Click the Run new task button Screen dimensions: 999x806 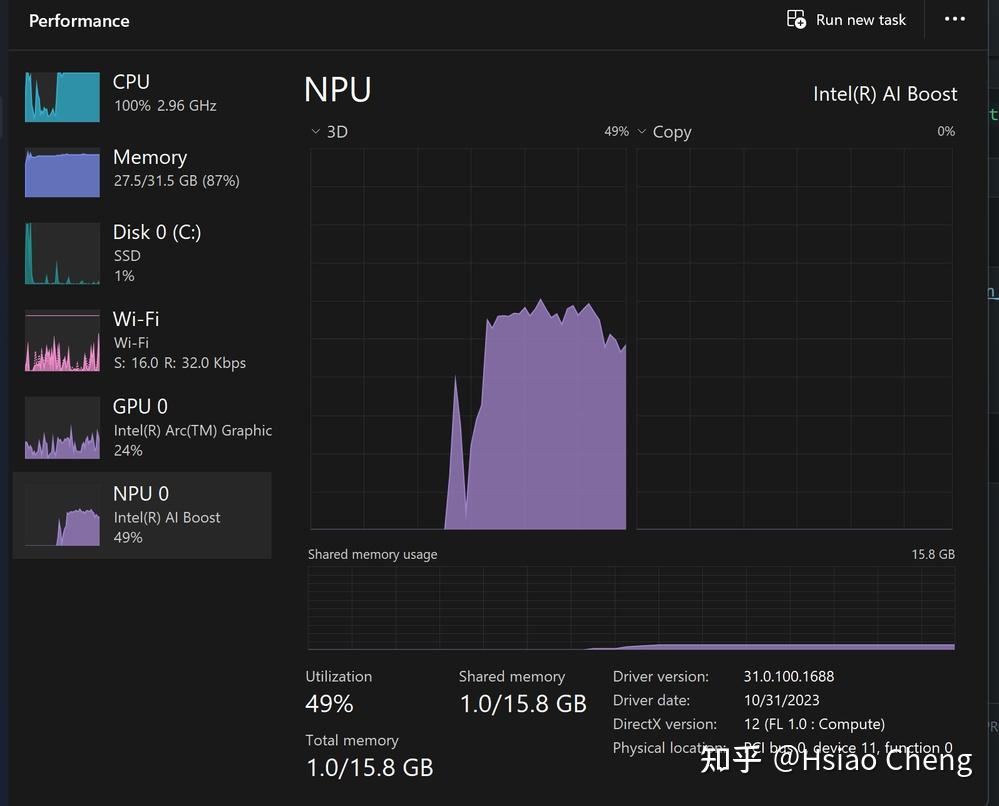[x=847, y=19]
